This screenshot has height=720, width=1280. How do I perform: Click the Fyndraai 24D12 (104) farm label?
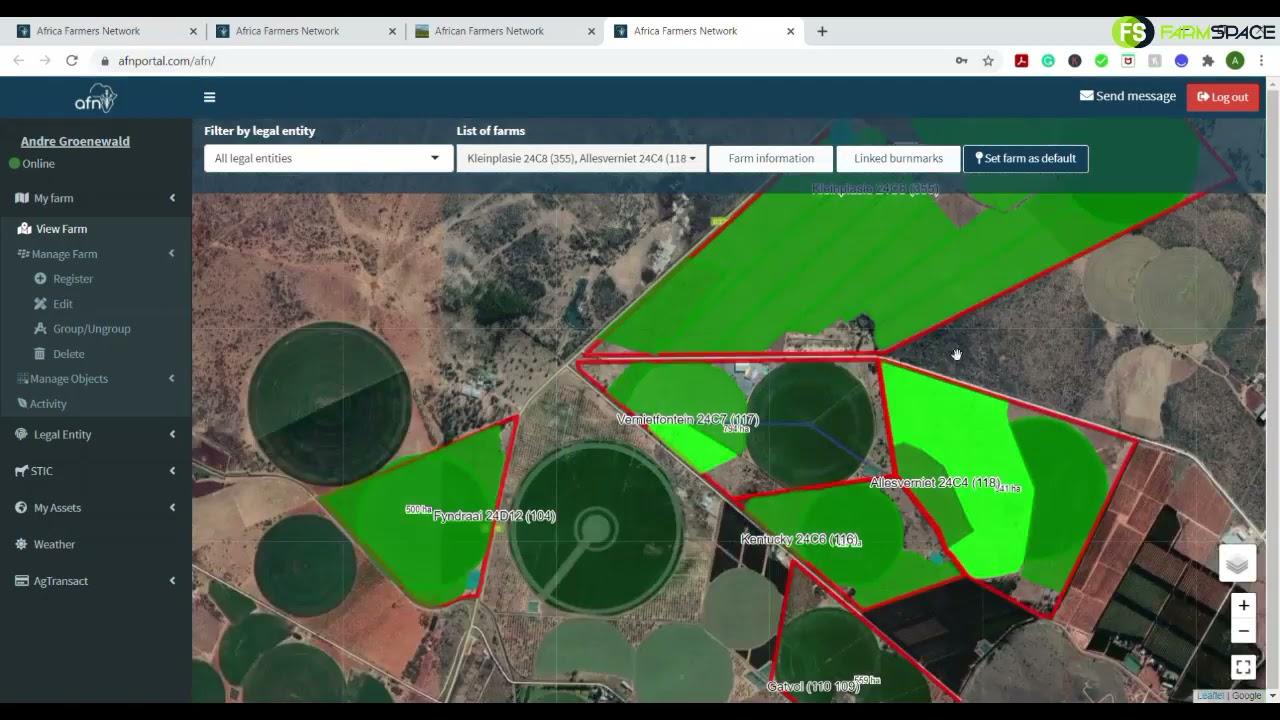pyautogui.click(x=494, y=516)
